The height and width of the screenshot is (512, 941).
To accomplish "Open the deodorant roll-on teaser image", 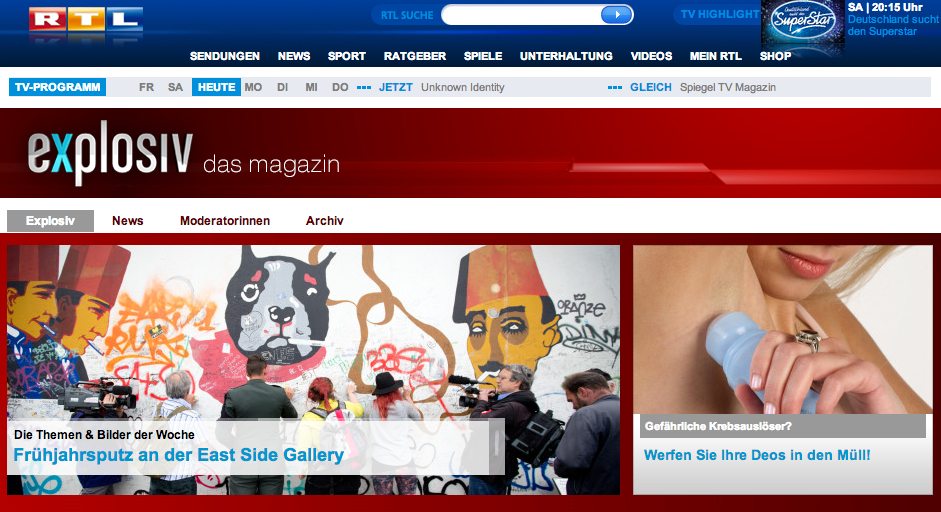I will pos(783,330).
